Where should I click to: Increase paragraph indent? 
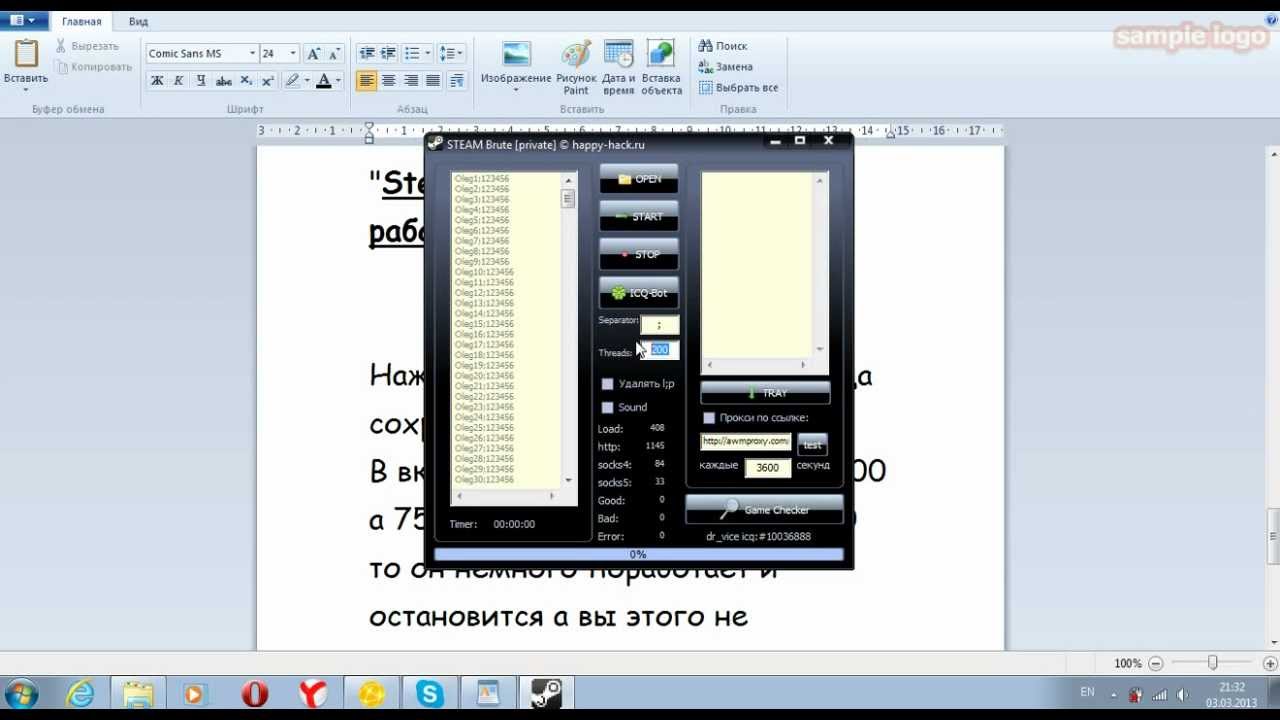pos(388,54)
